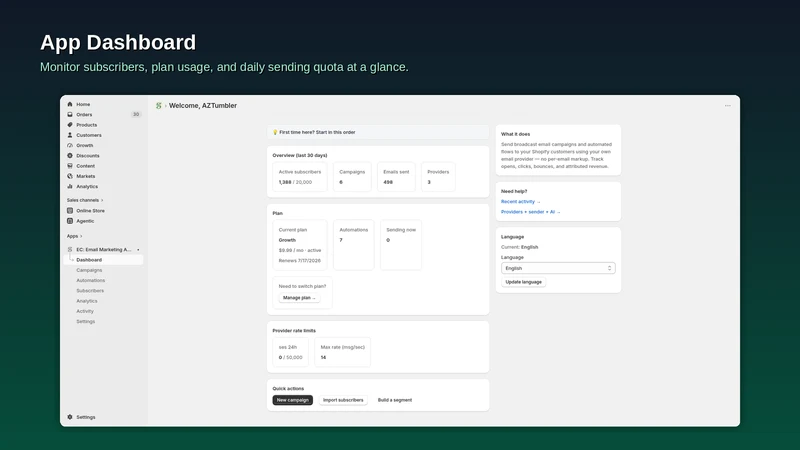Click the Growth icon
The image size is (800, 450).
pyautogui.click(x=70, y=145)
